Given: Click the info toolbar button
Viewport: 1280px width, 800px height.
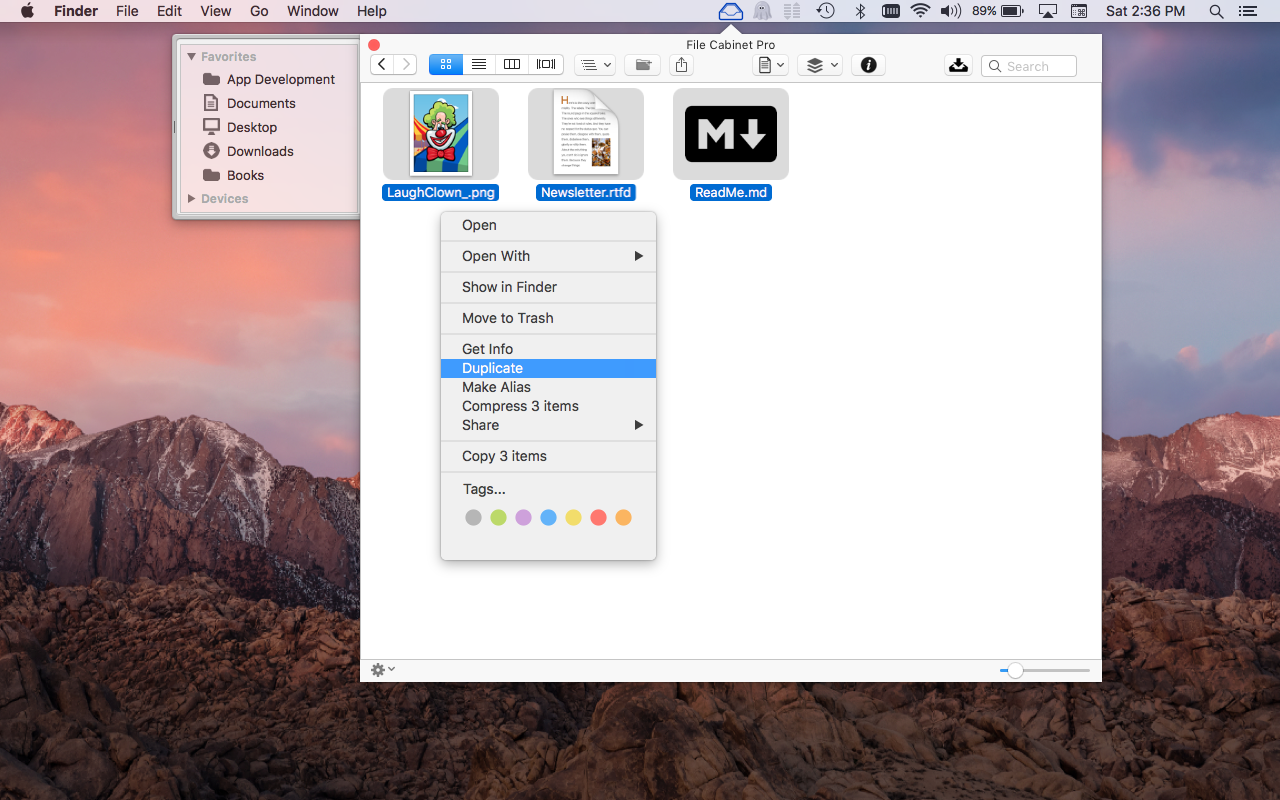Looking at the screenshot, I should pos(869,65).
